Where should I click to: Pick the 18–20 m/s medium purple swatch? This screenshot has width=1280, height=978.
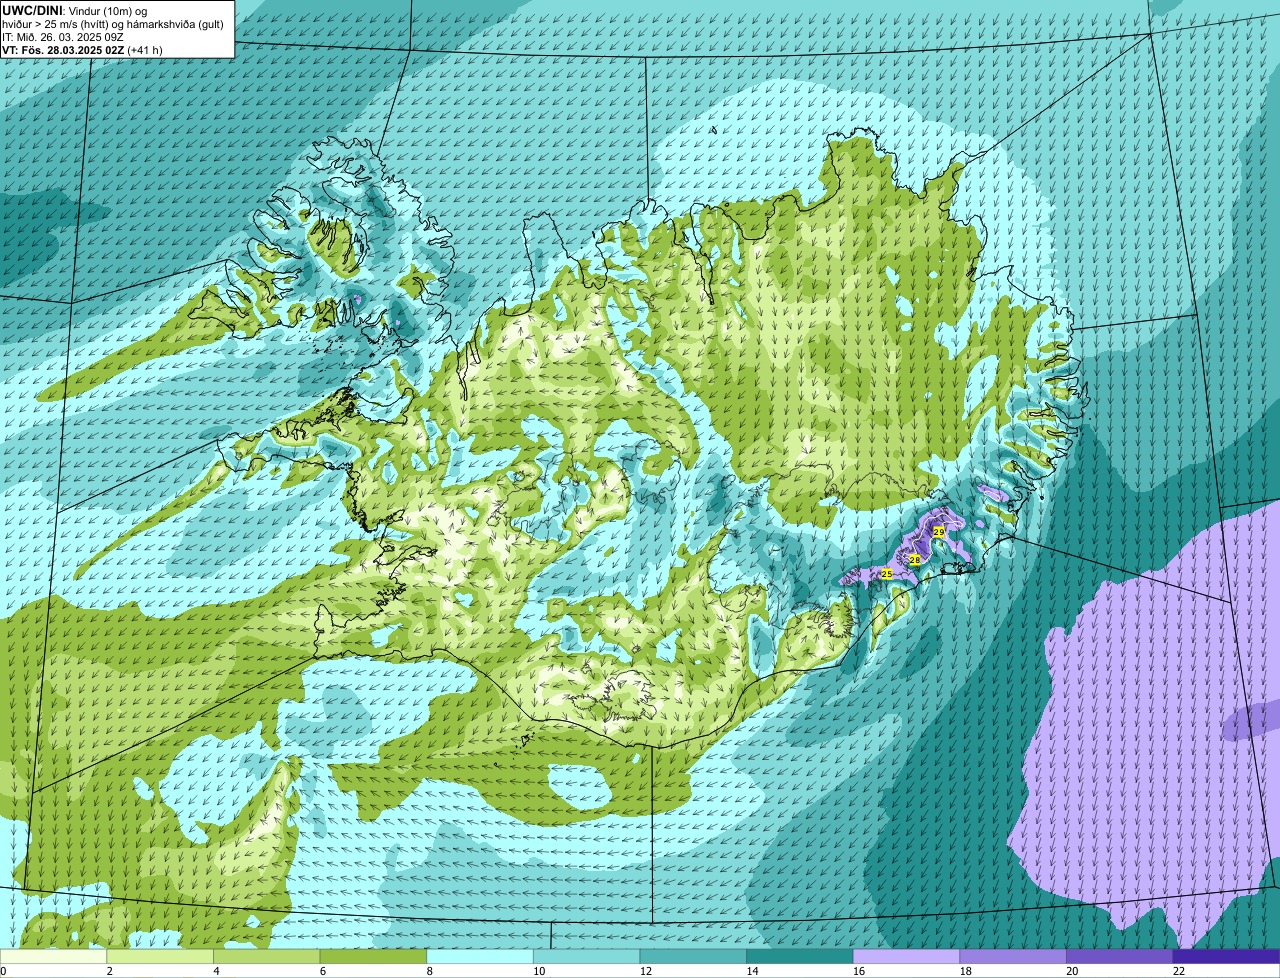1013,956
